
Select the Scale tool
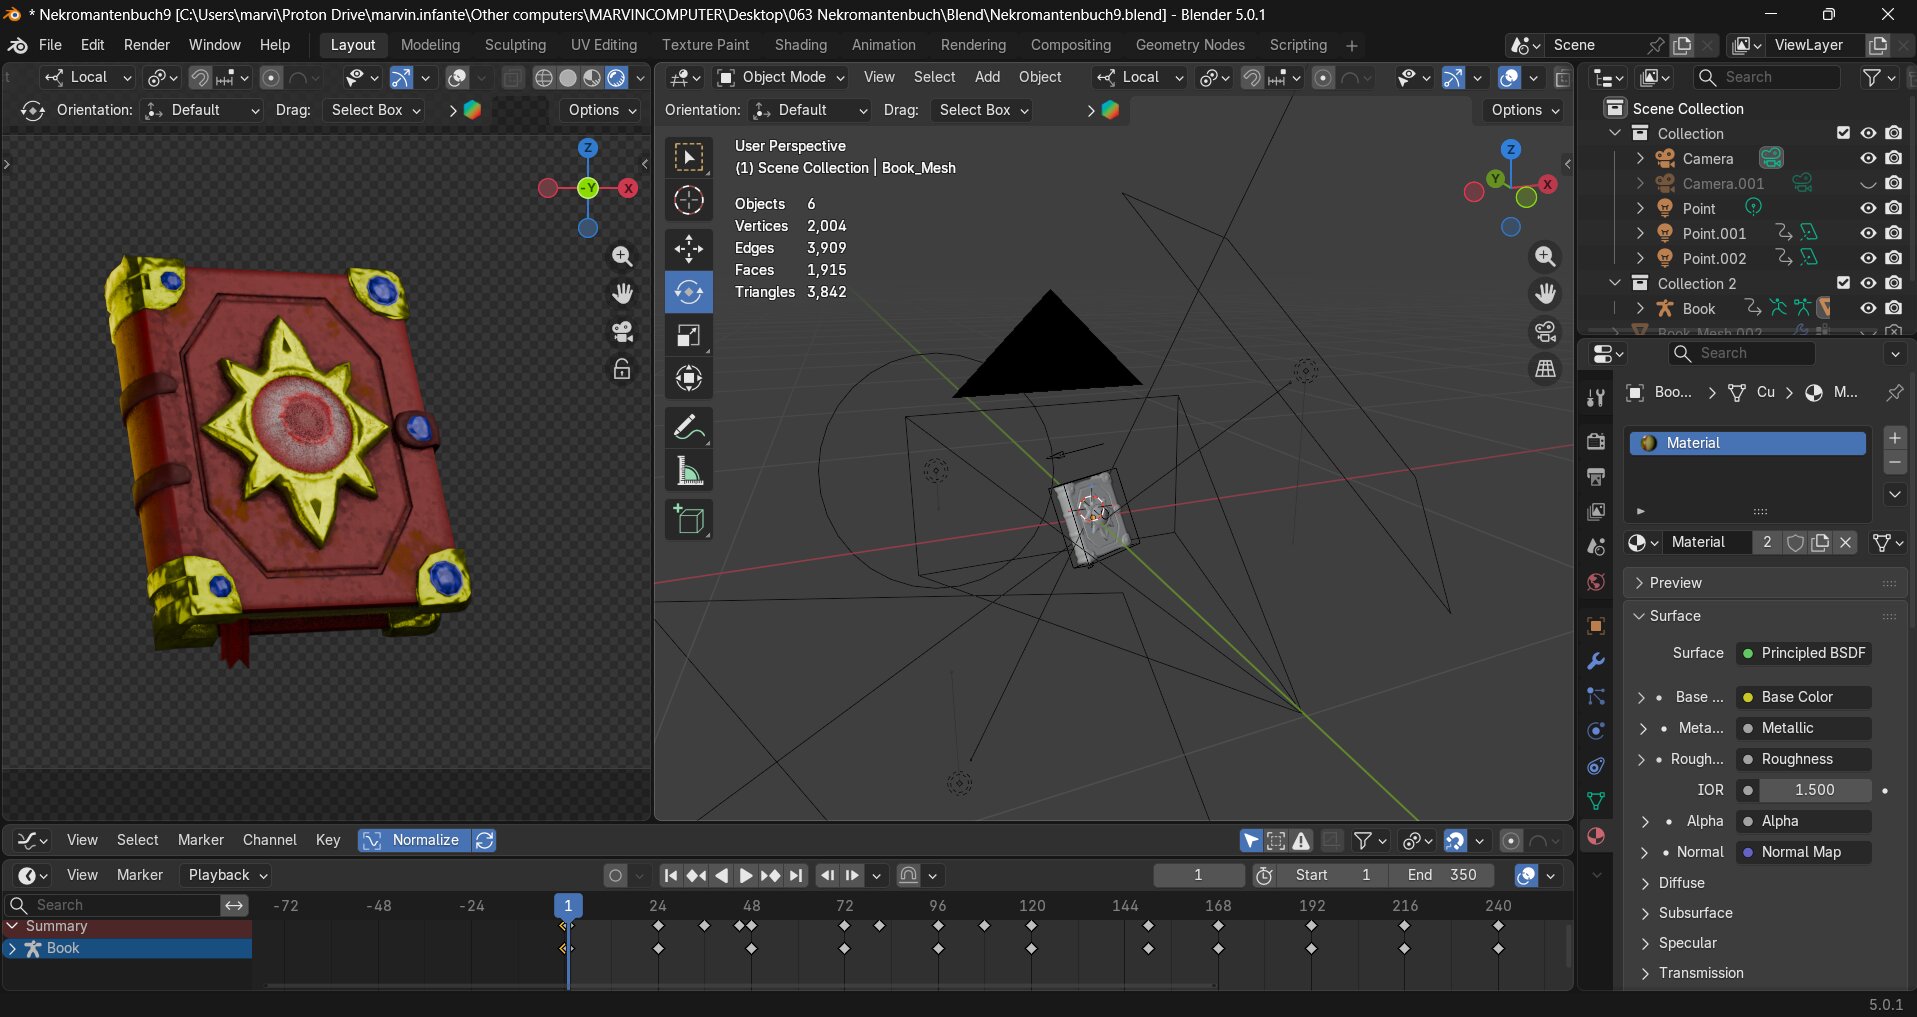[688, 336]
